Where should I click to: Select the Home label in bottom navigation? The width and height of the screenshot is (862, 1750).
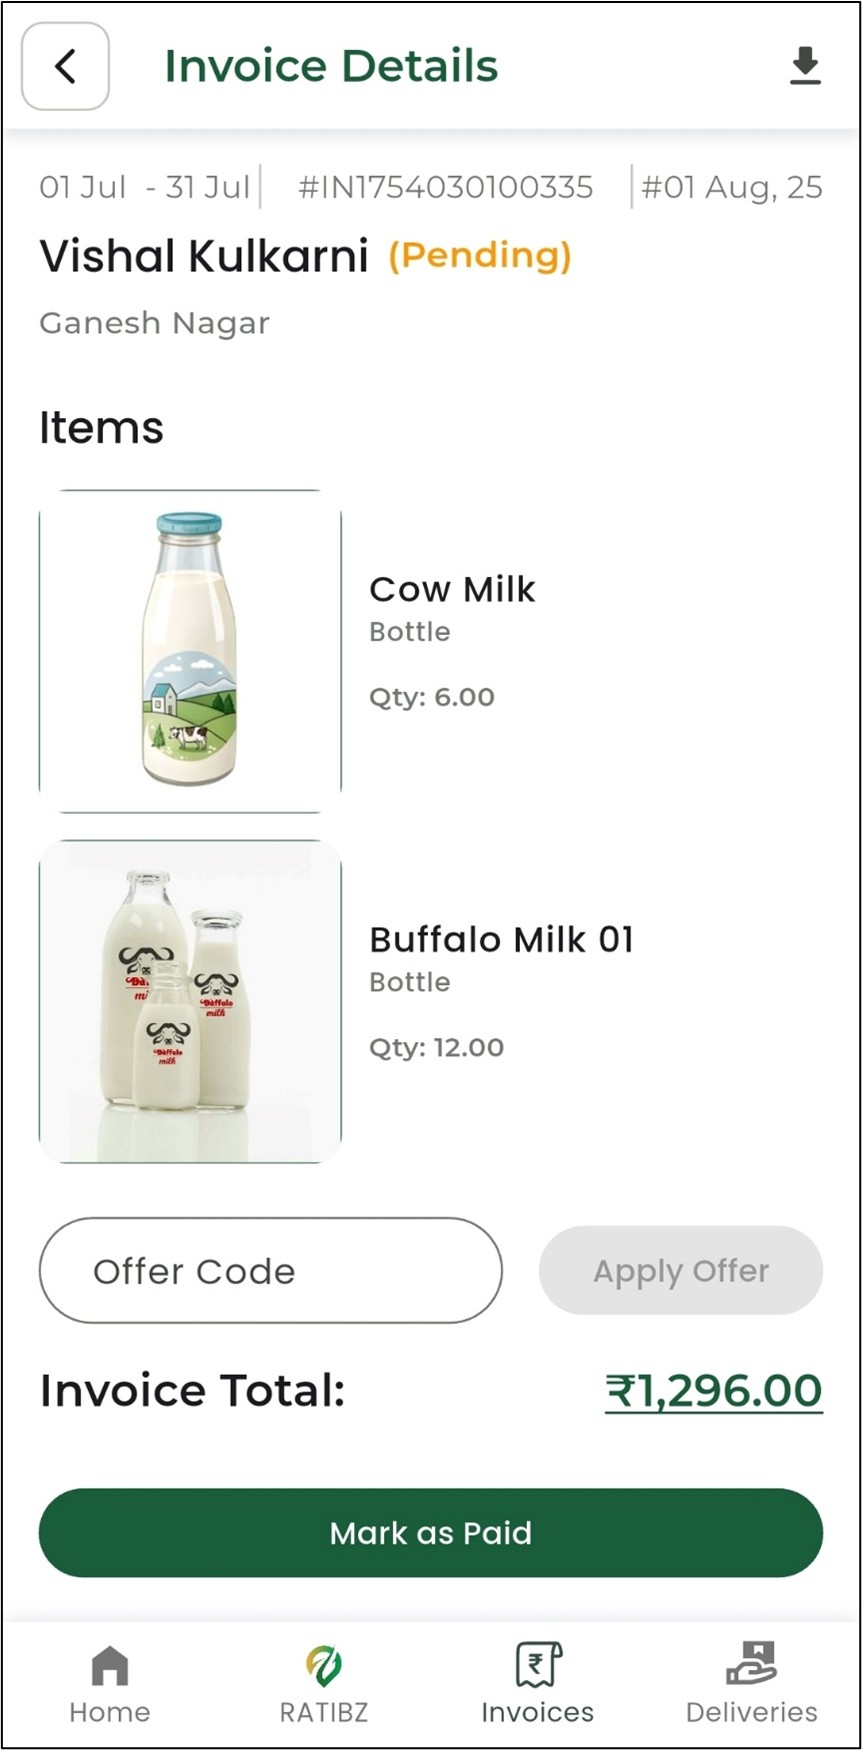click(x=110, y=1712)
